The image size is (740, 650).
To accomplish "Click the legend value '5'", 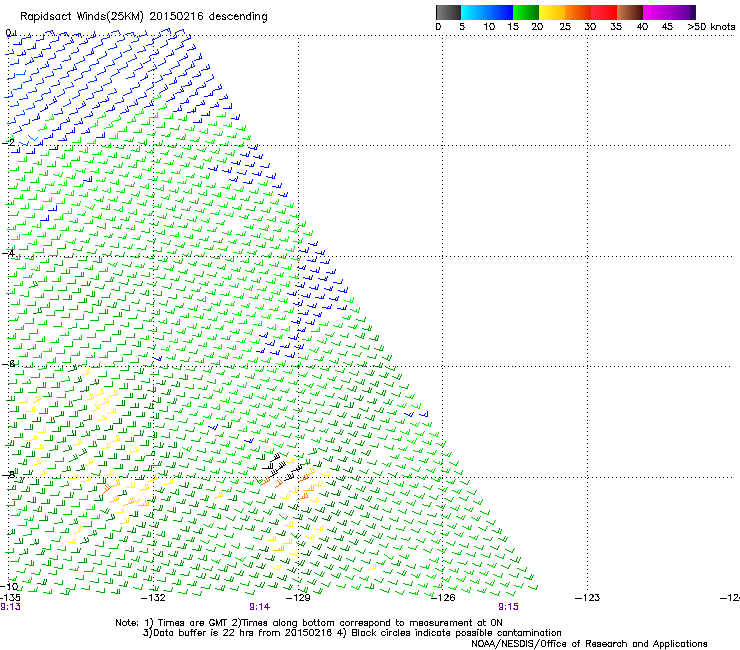I will pyautogui.click(x=462, y=27).
